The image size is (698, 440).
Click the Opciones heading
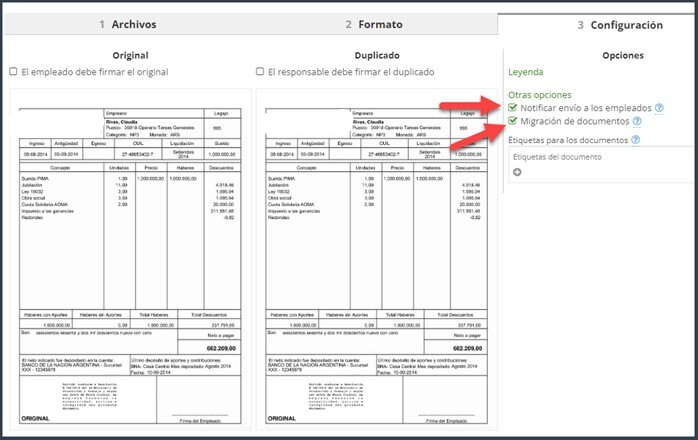623,55
